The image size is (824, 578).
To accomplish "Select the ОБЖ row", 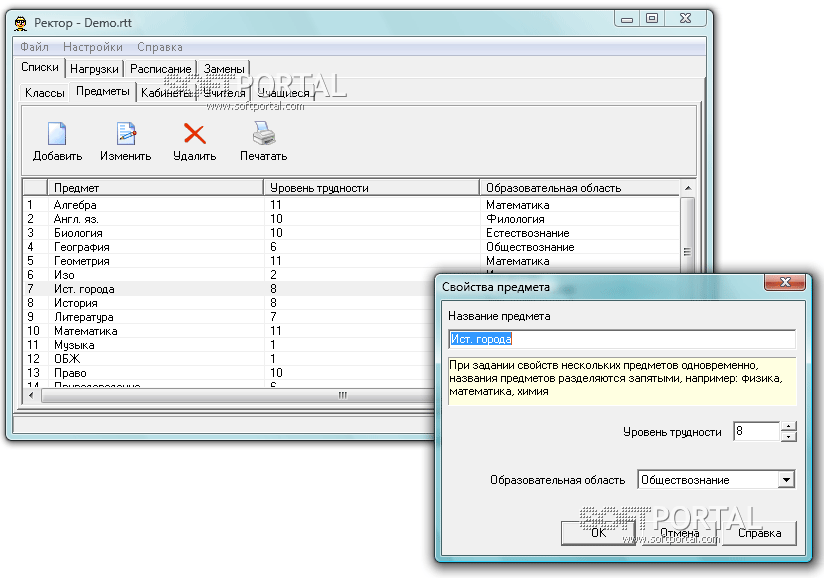I will [229, 359].
